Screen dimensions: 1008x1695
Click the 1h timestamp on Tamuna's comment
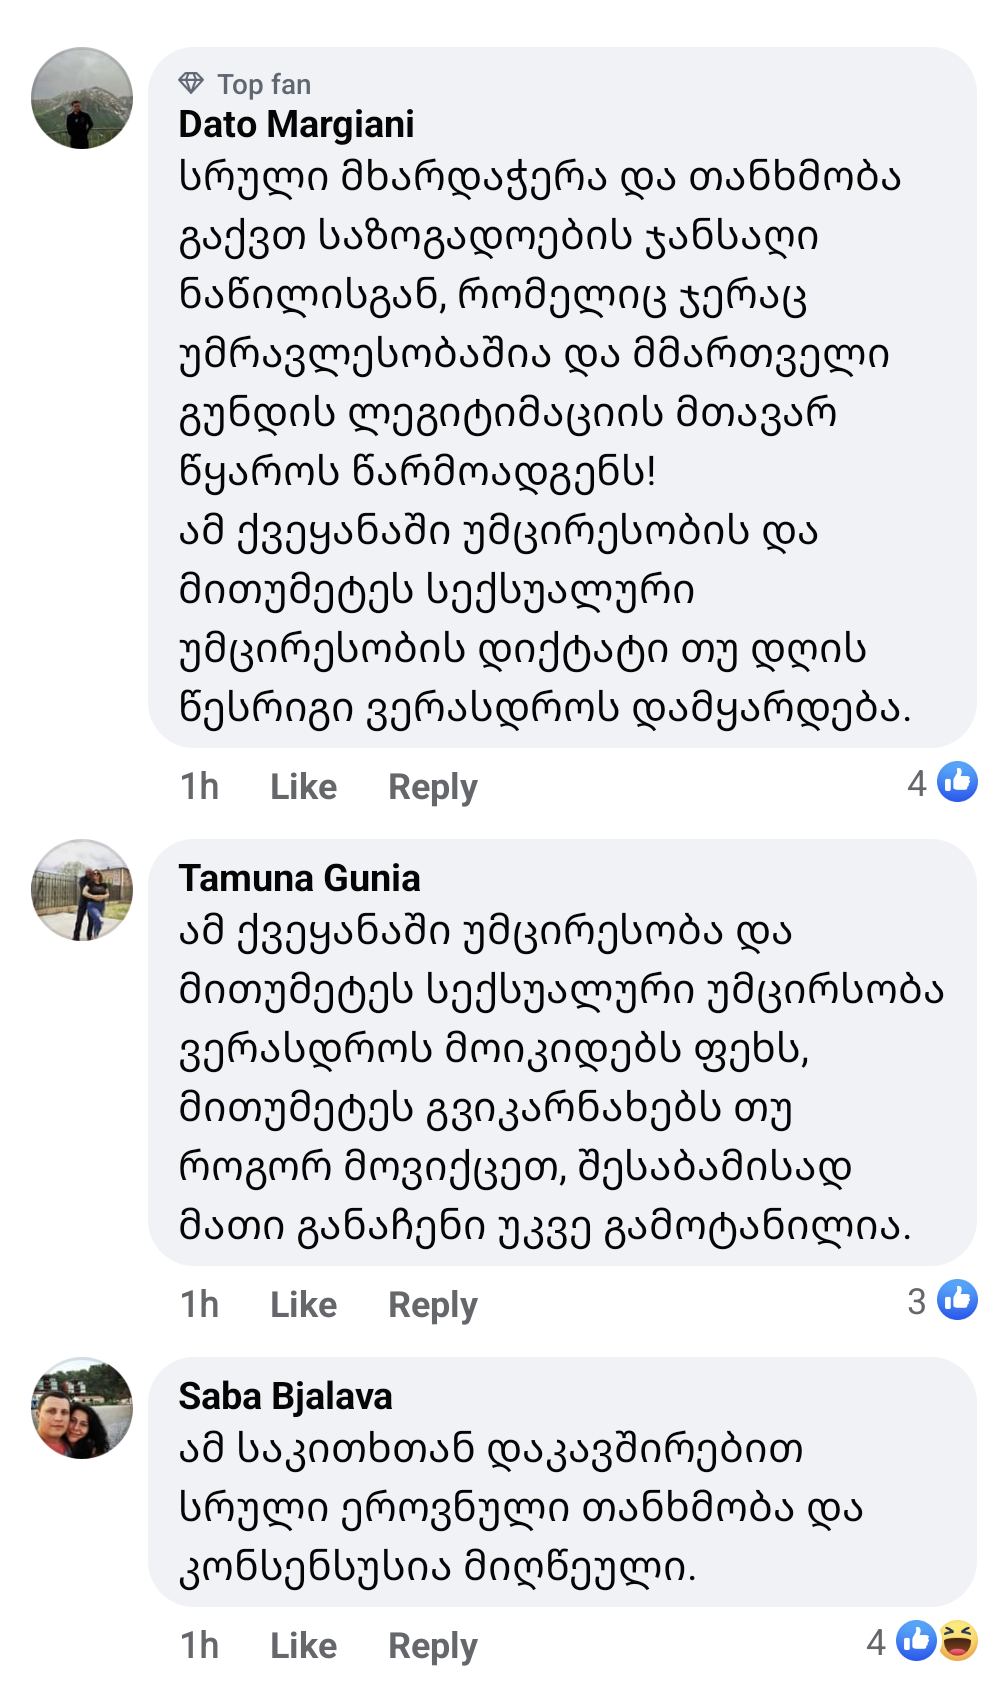[199, 1305]
